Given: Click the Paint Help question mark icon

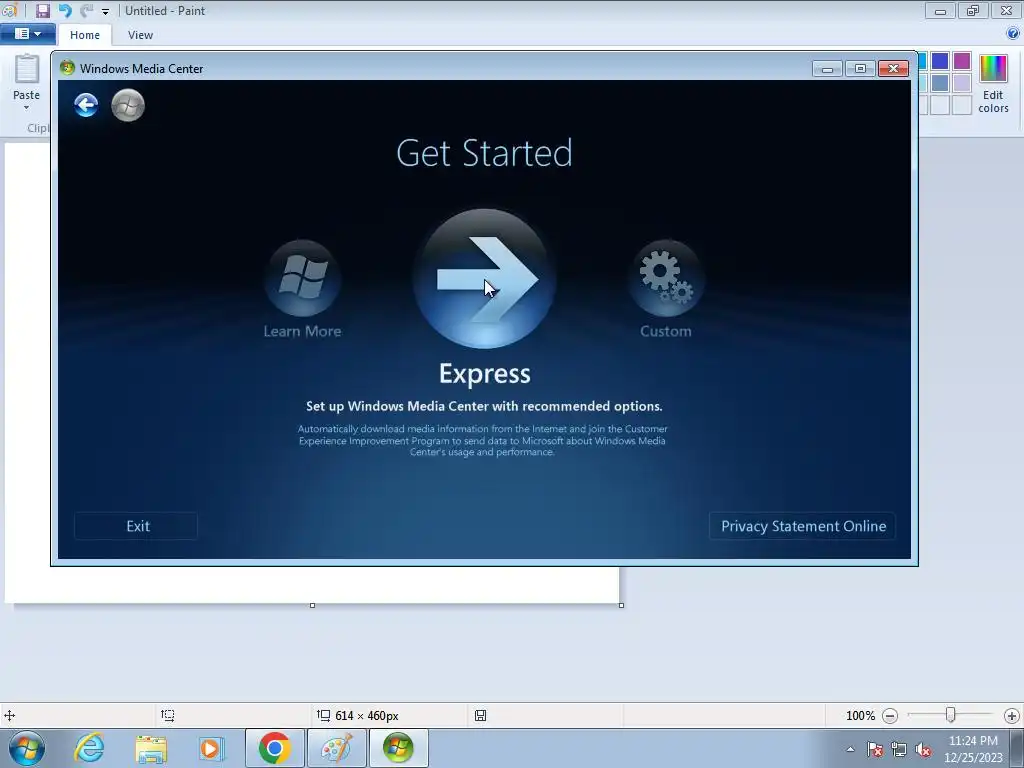Looking at the screenshot, I should click(x=1013, y=34).
